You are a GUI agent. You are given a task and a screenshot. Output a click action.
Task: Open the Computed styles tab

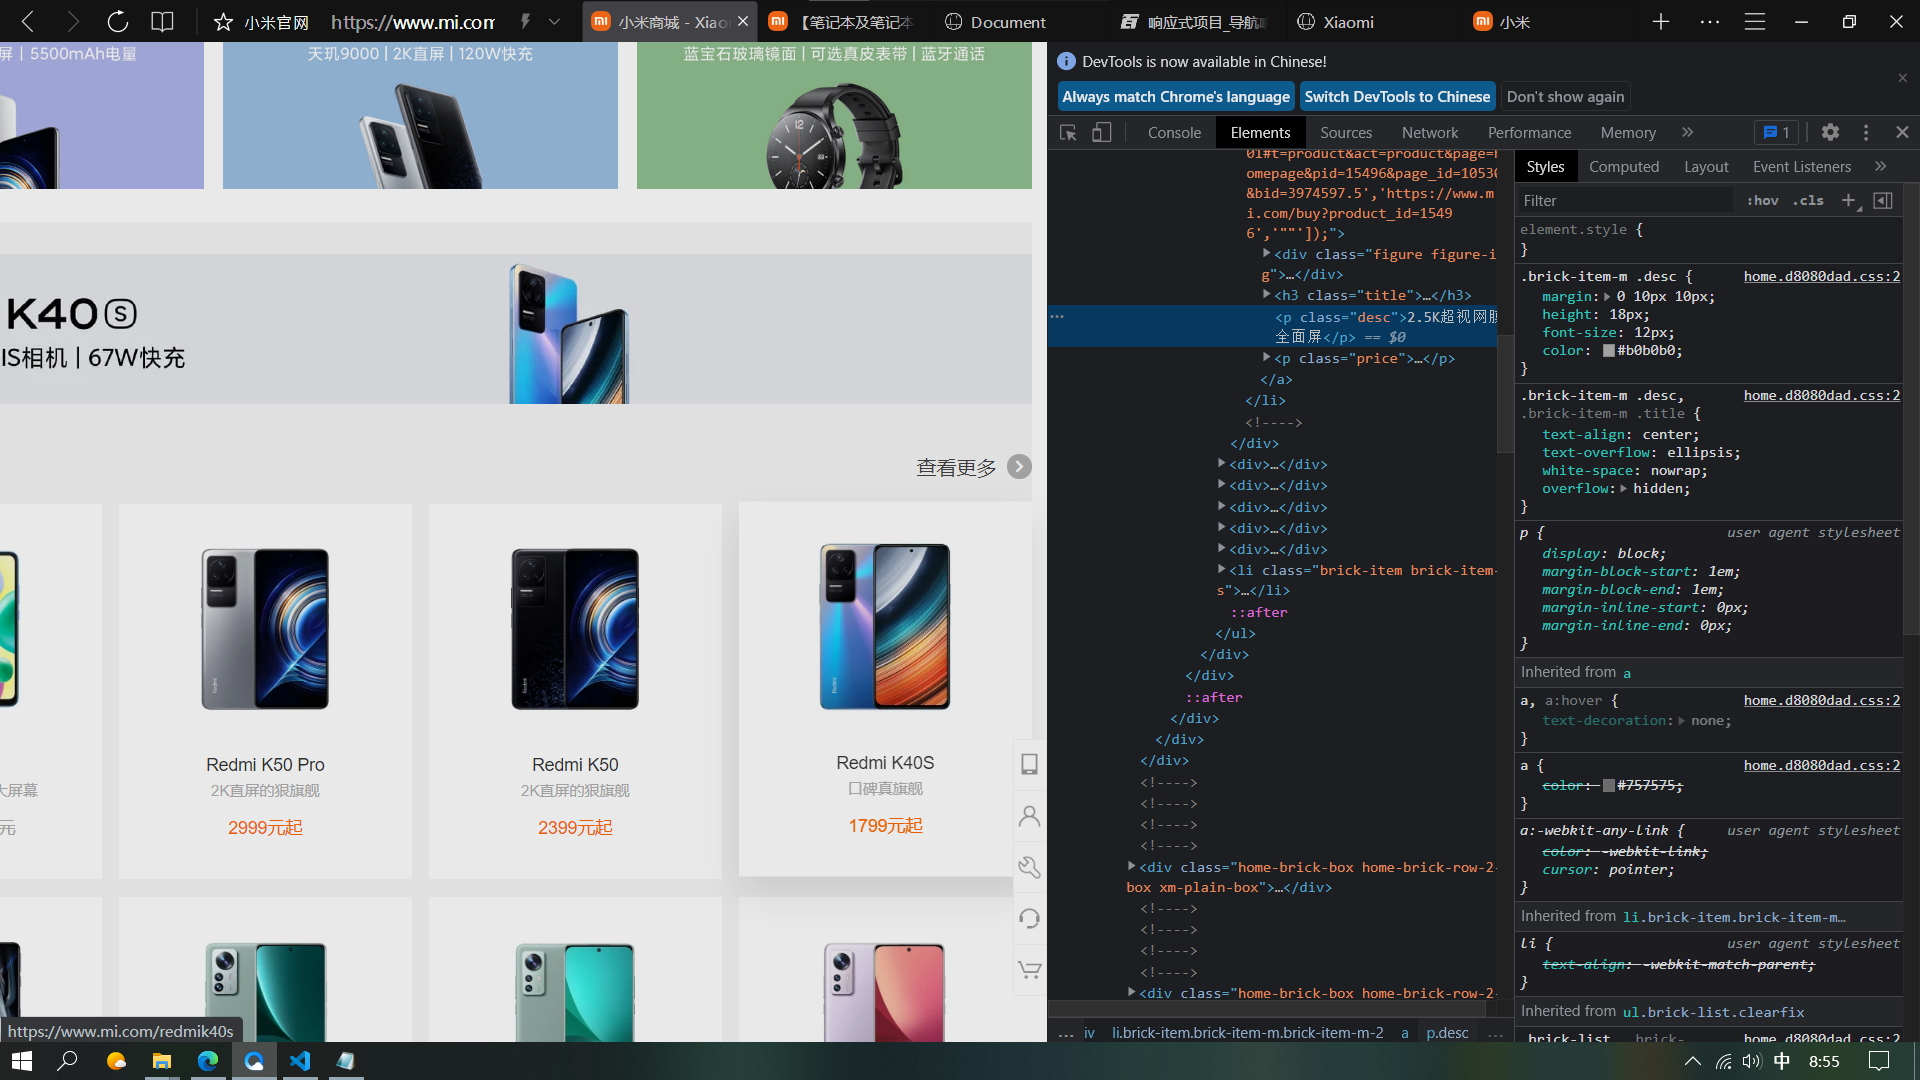pyautogui.click(x=1624, y=166)
